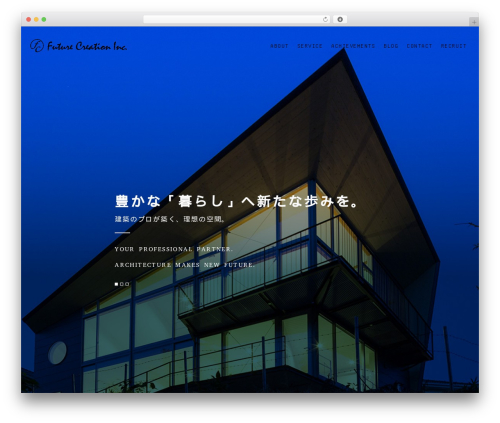The image size is (500, 423).
Task: Click the reader button beside the address bar
Action: [x=340, y=19]
